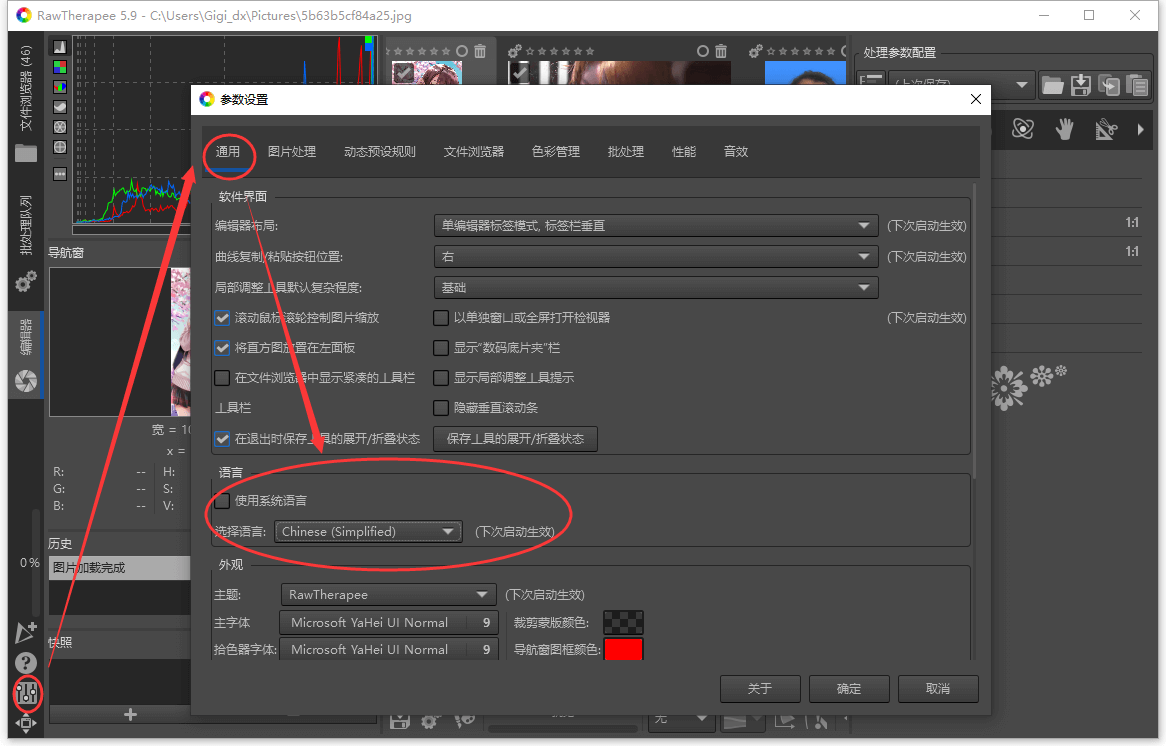1166x746 pixels.
Task: Select 图片加载完成 history entry
Action: tap(120, 567)
